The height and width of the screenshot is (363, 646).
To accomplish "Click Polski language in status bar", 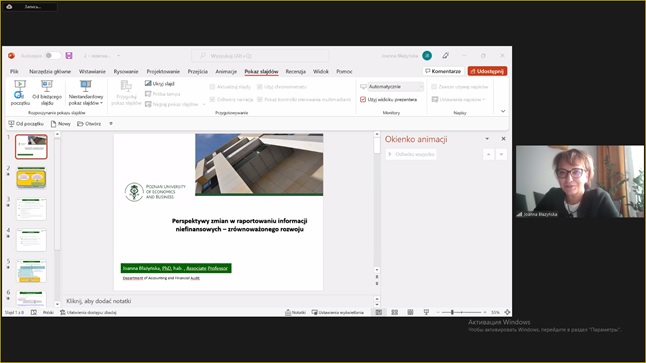I will coord(48,312).
